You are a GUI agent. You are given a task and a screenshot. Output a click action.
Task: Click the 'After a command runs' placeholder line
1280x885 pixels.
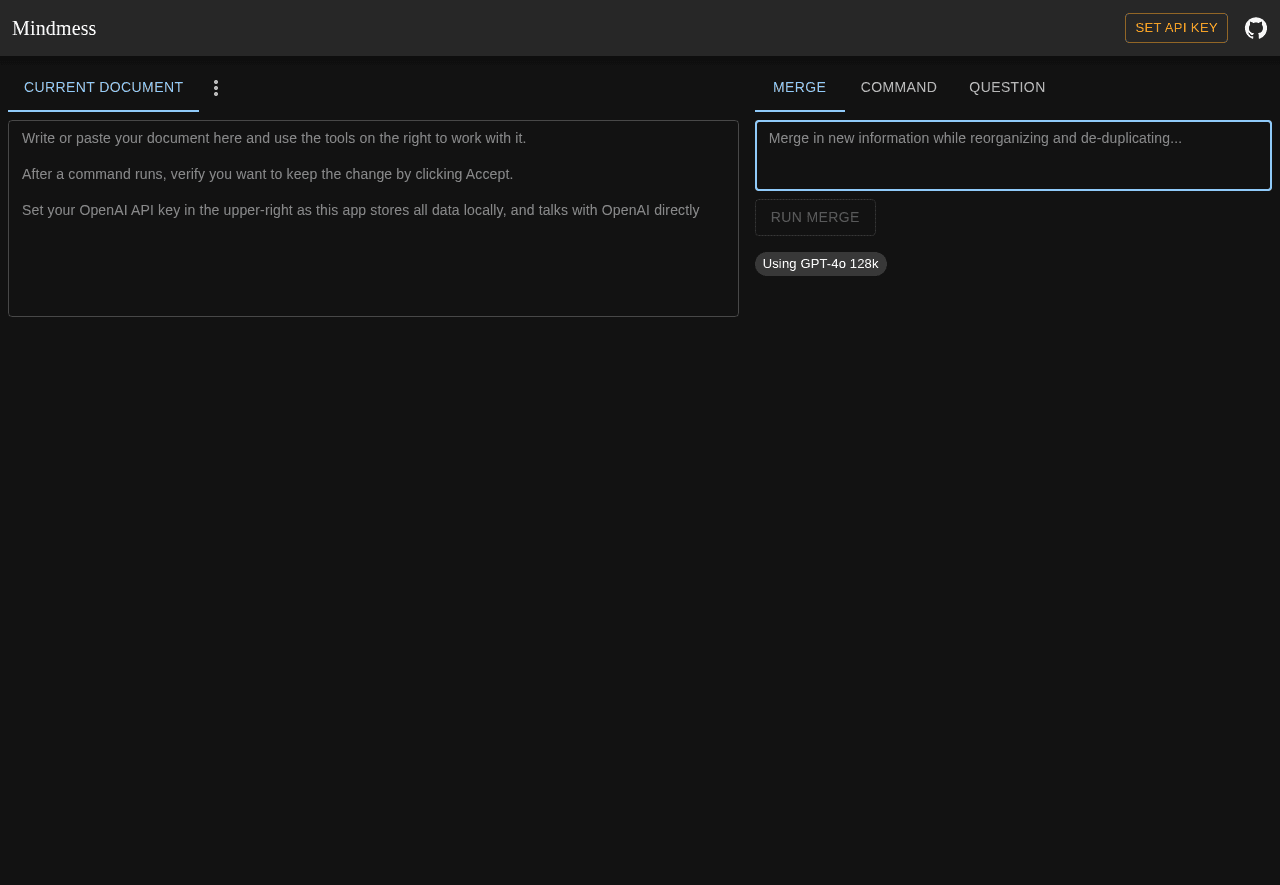267,174
